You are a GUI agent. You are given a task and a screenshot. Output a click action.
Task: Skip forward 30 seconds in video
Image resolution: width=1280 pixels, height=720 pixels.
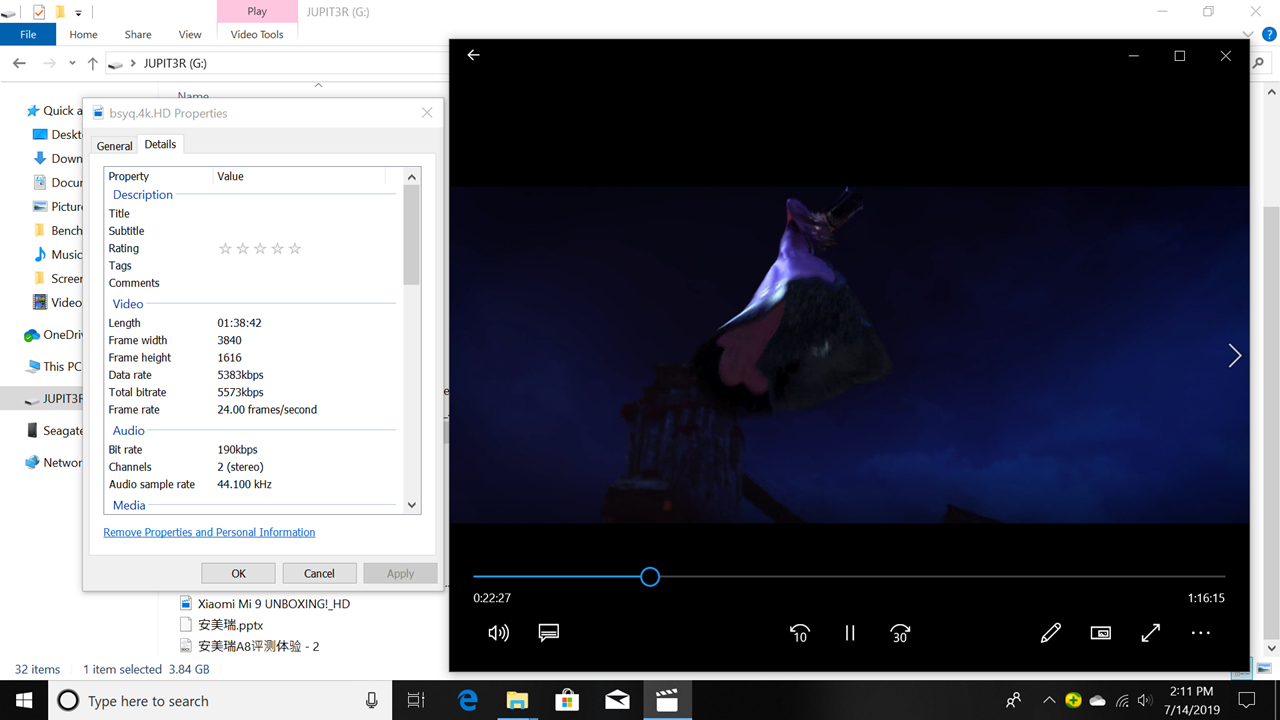[900, 633]
